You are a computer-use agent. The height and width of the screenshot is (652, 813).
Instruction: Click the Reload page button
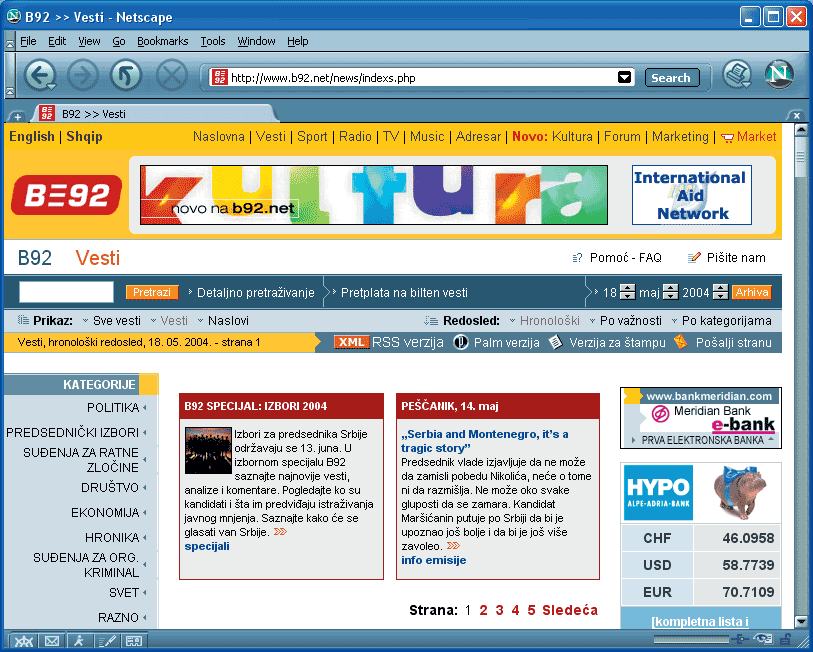pyautogui.click(x=126, y=76)
